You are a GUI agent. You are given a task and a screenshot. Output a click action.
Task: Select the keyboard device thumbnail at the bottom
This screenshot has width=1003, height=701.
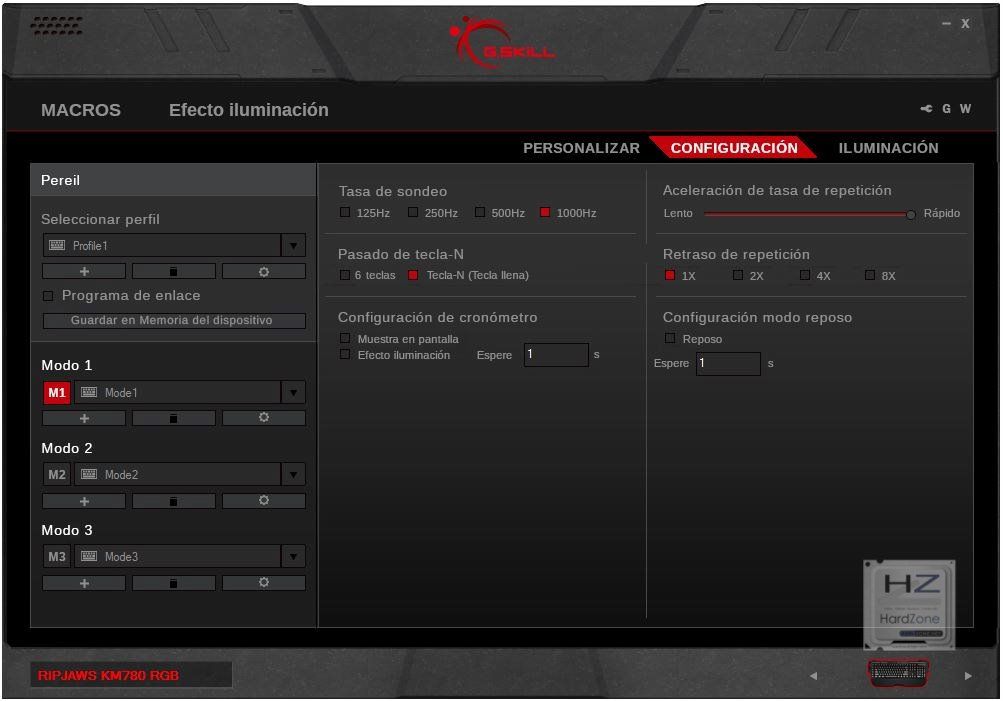[x=899, y=673]
